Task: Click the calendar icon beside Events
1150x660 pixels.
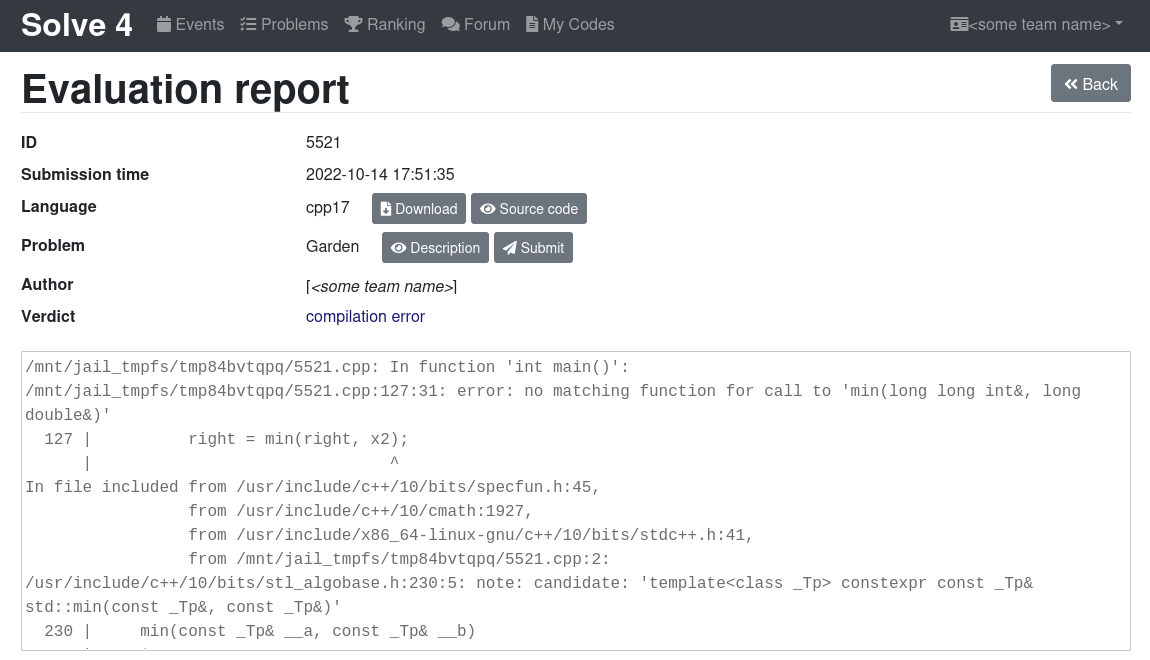Action: point(164,24)
